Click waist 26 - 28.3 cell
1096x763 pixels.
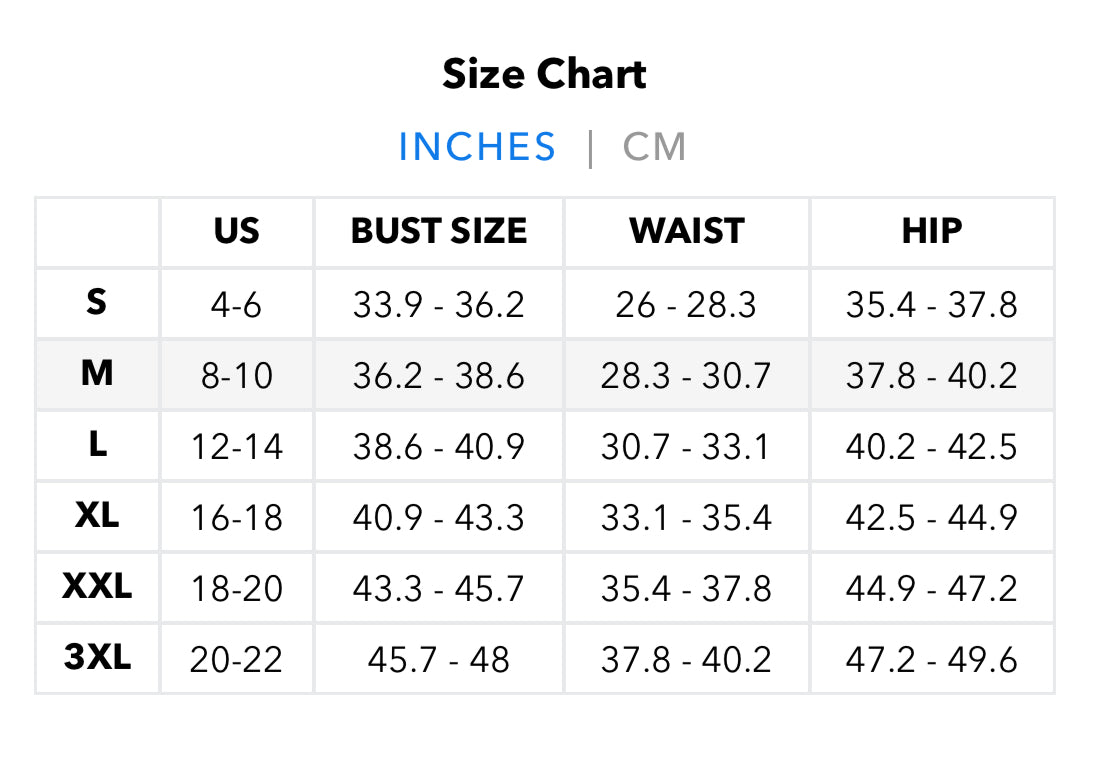point(686,304)
